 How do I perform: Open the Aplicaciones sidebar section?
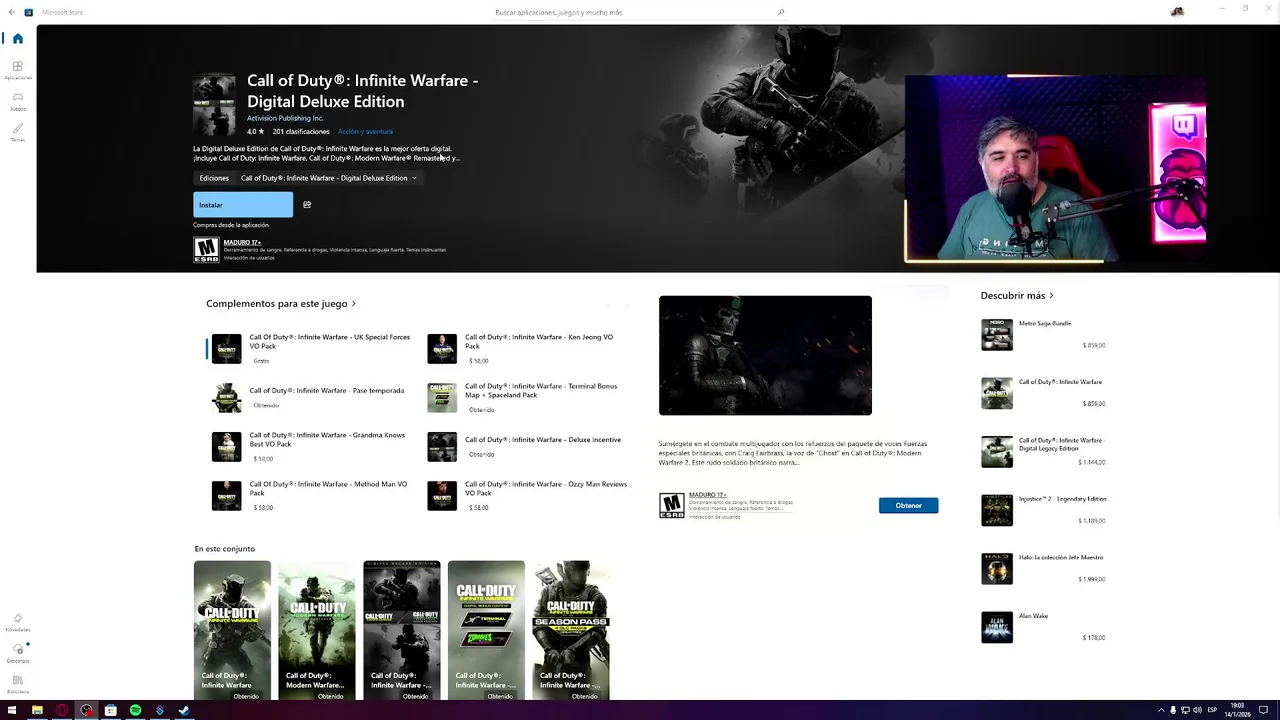[17, 70]
